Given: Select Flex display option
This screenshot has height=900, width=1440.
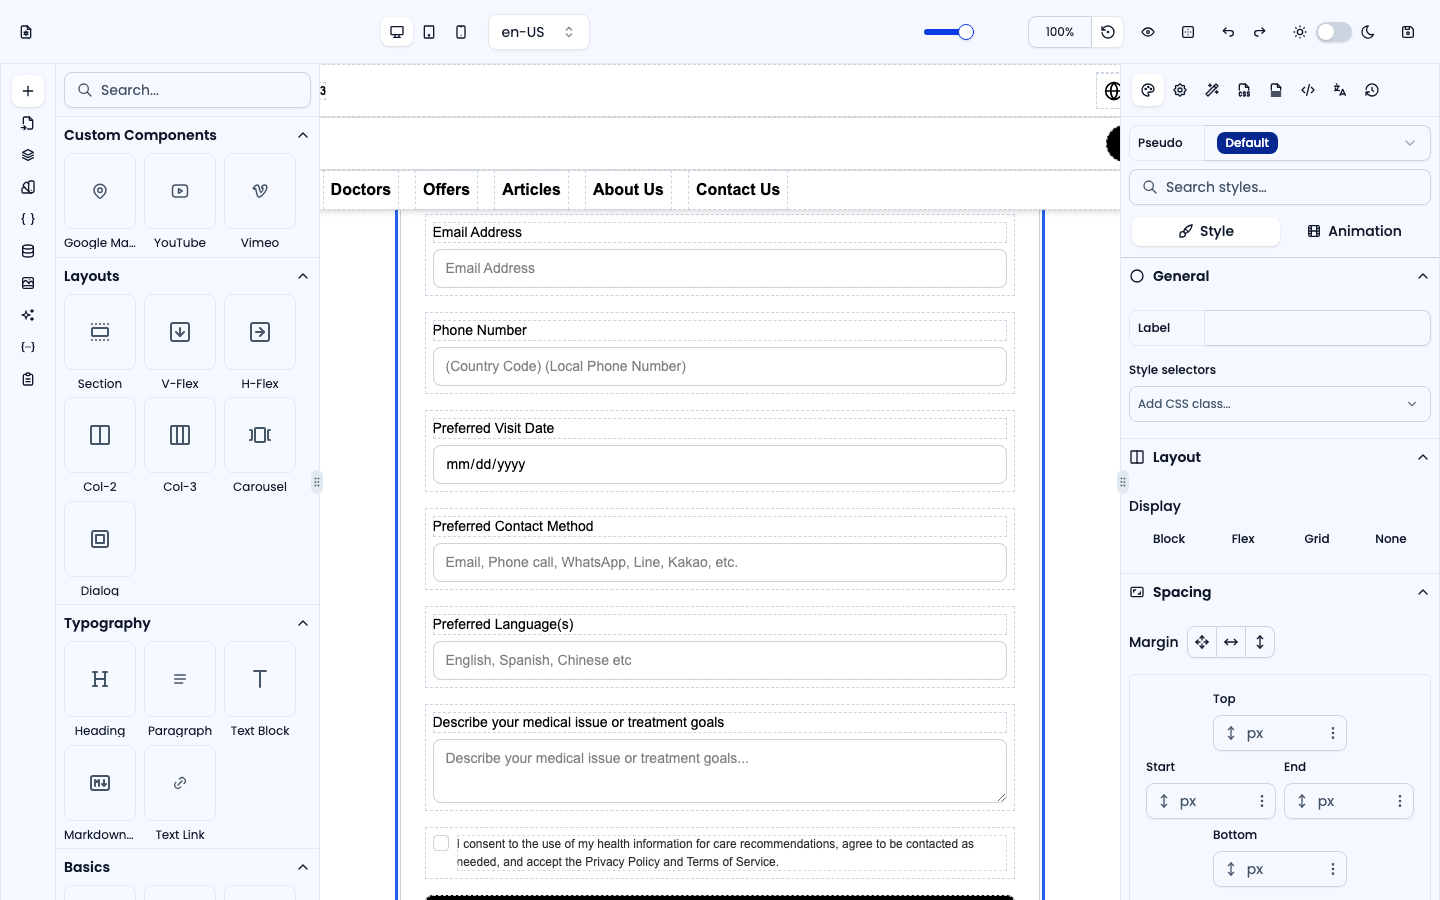Looking at the screenshot, I should coord(1243,539).
